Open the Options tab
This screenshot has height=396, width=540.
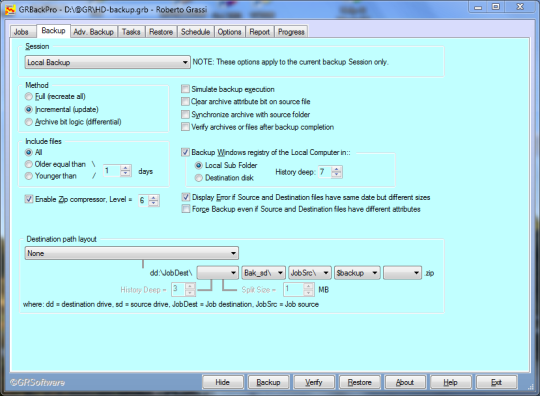coord(229,32)
